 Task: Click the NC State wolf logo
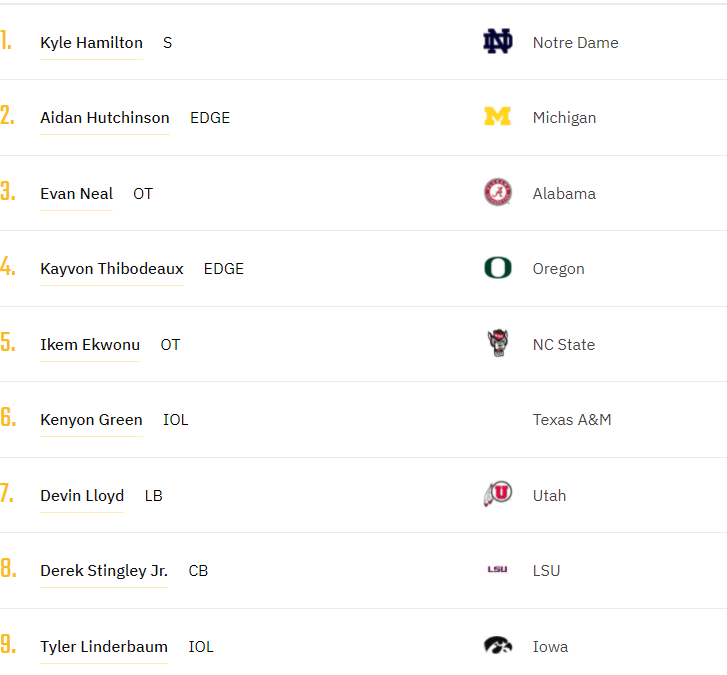coord(497,344)
